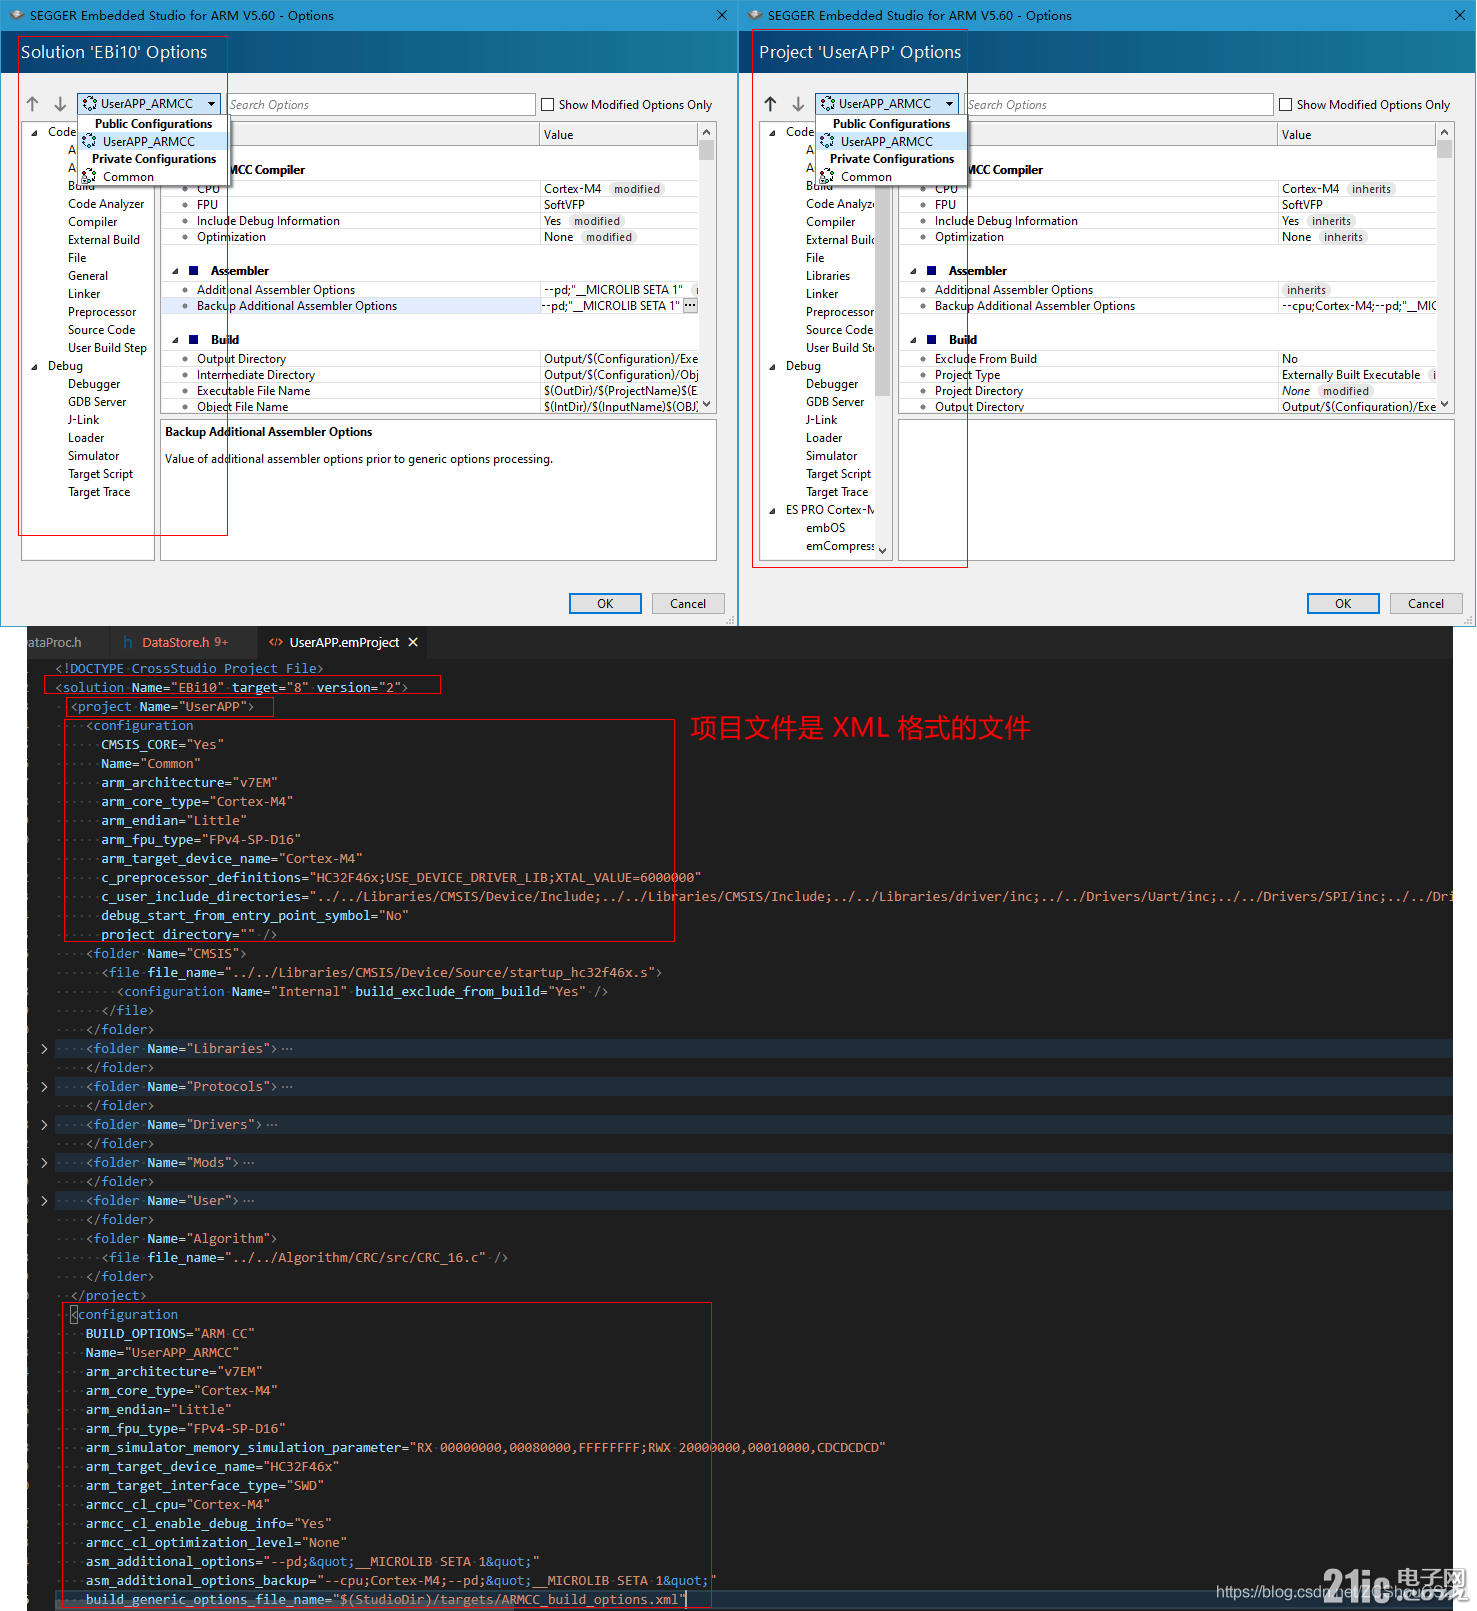Select Optimization row in Solution options list
The height and width of the screenshot is (1611, 1477).
click(x=430, y=237)
